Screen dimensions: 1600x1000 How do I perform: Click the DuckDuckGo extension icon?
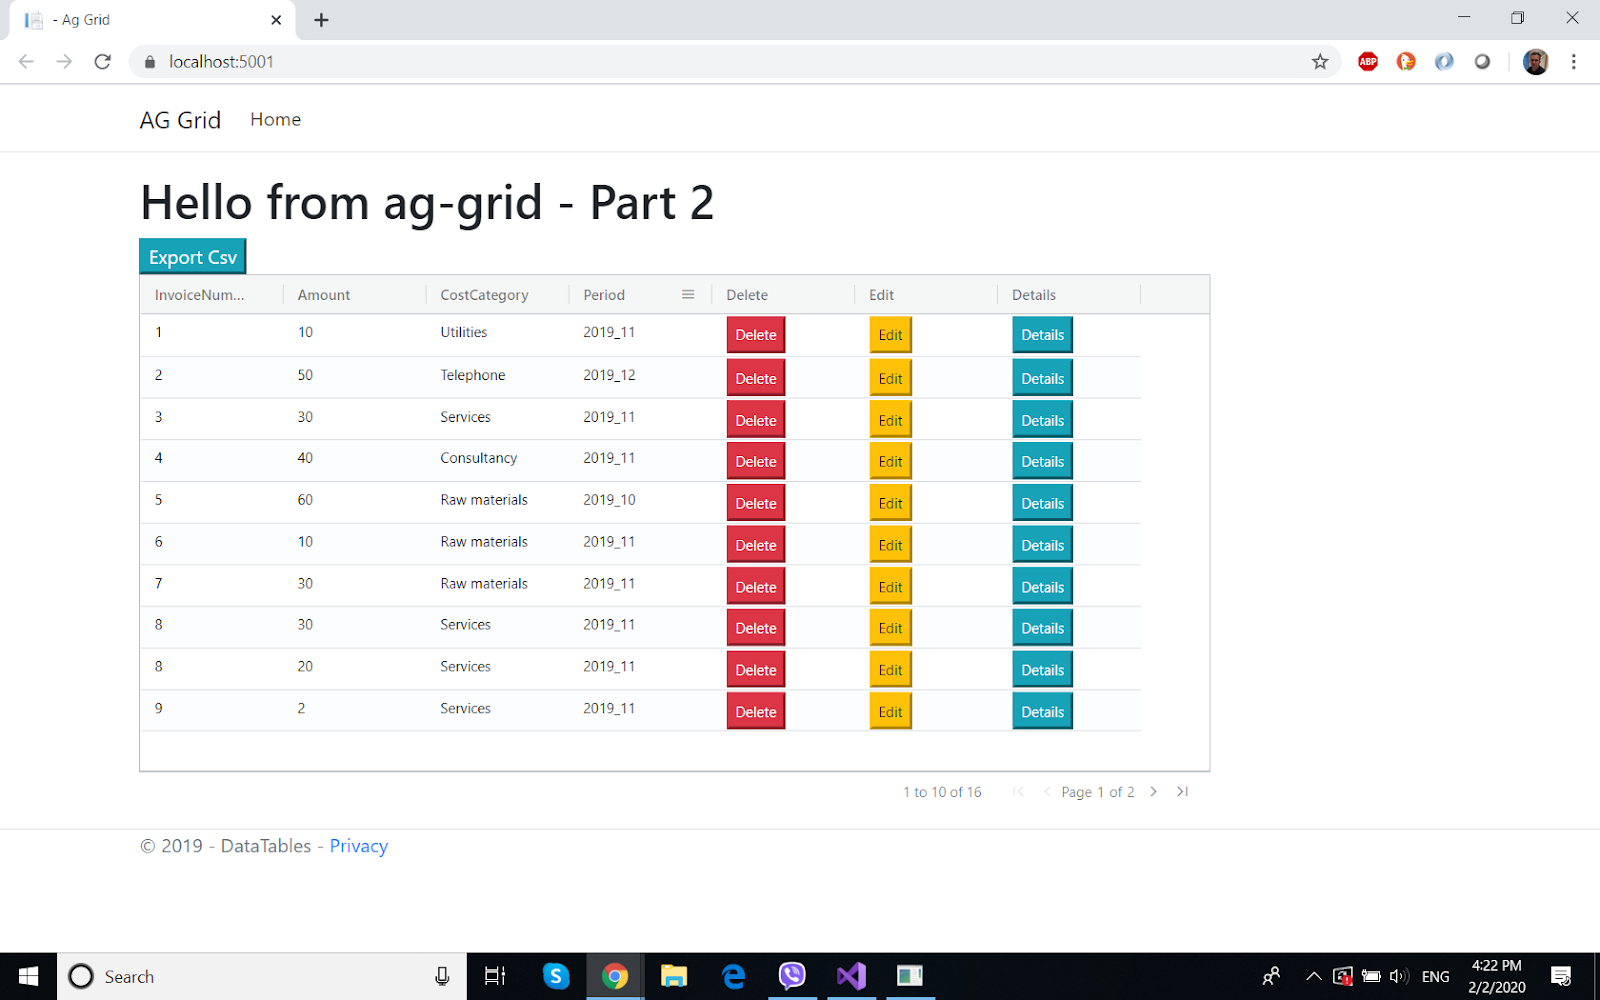tap(1405, 61)
